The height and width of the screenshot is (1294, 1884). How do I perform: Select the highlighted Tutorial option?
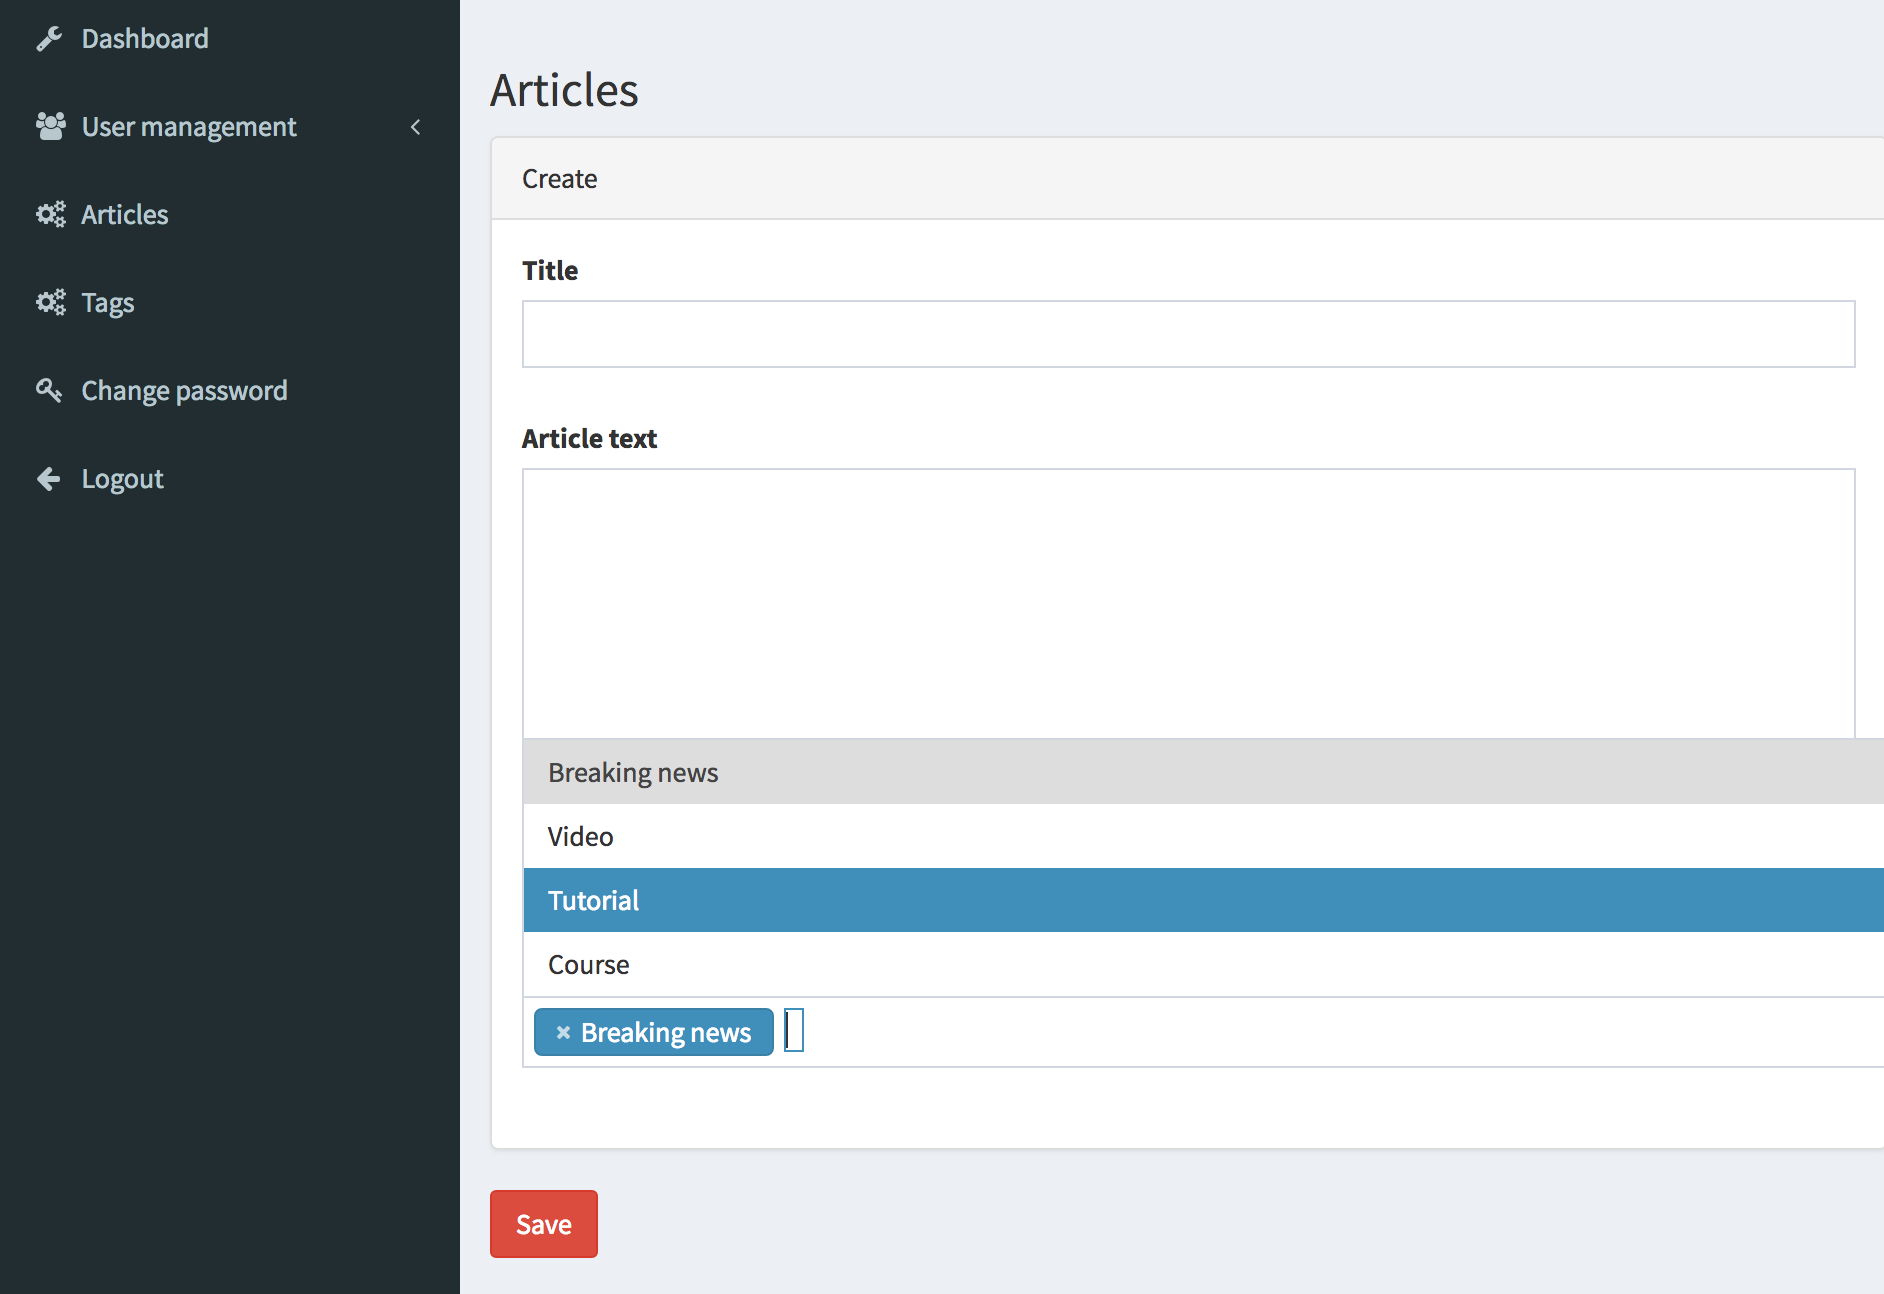point(592,900)
